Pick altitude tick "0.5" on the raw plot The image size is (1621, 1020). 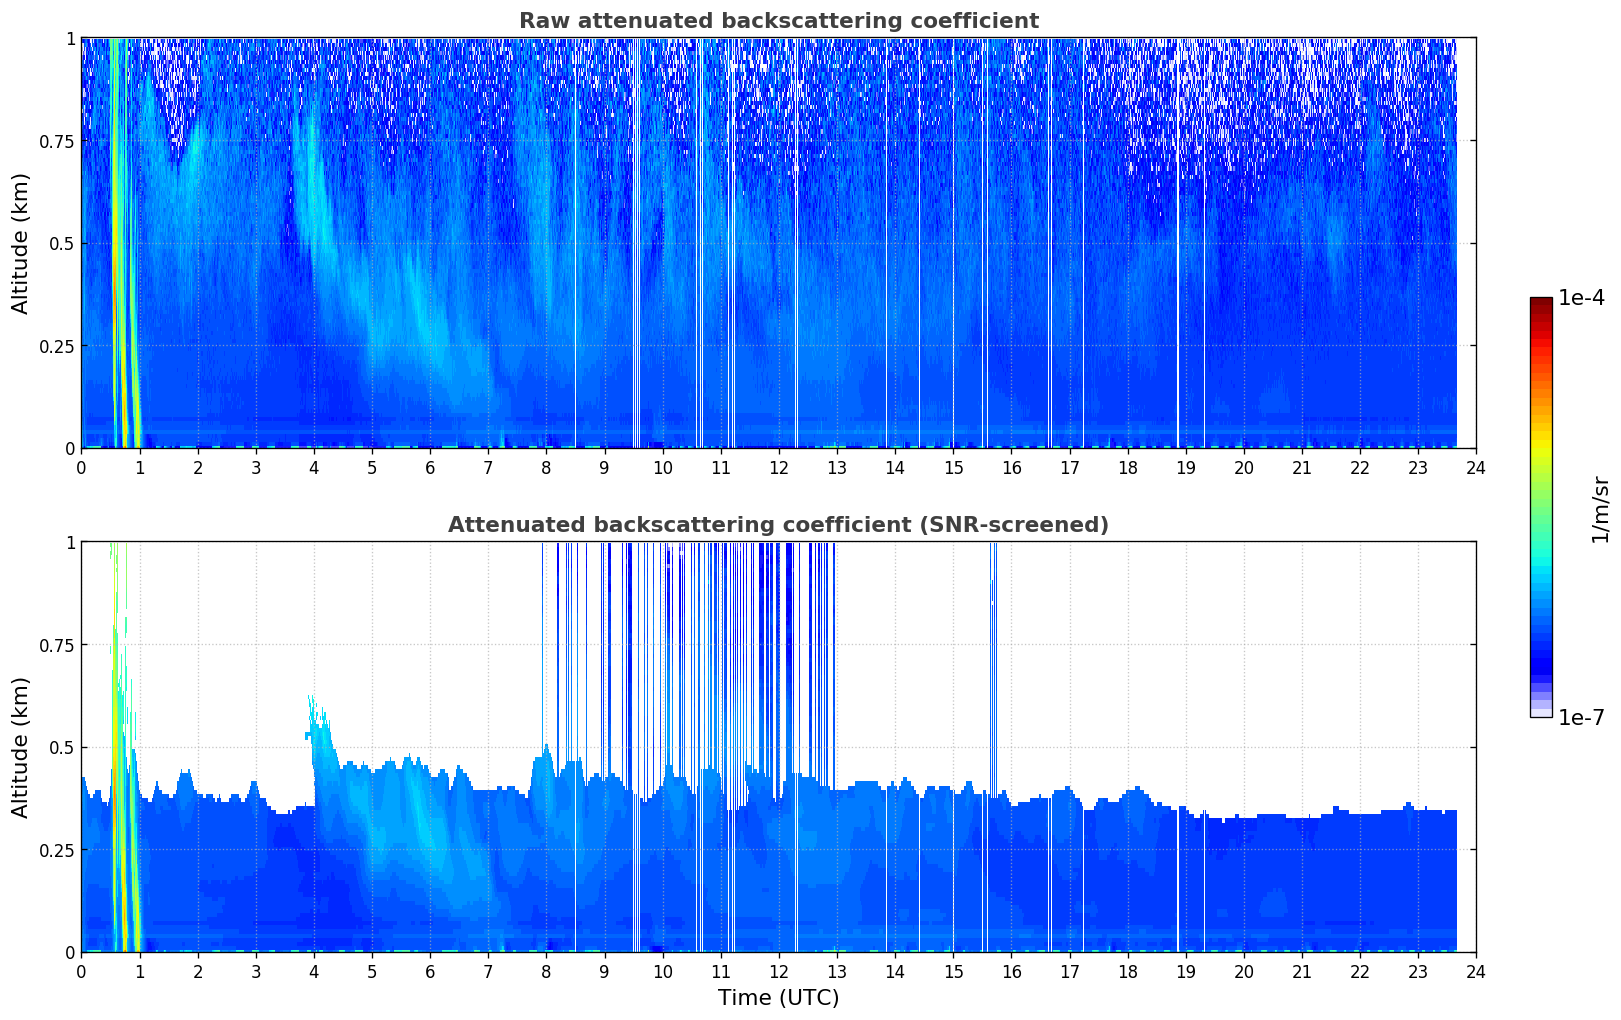point(61,243)
